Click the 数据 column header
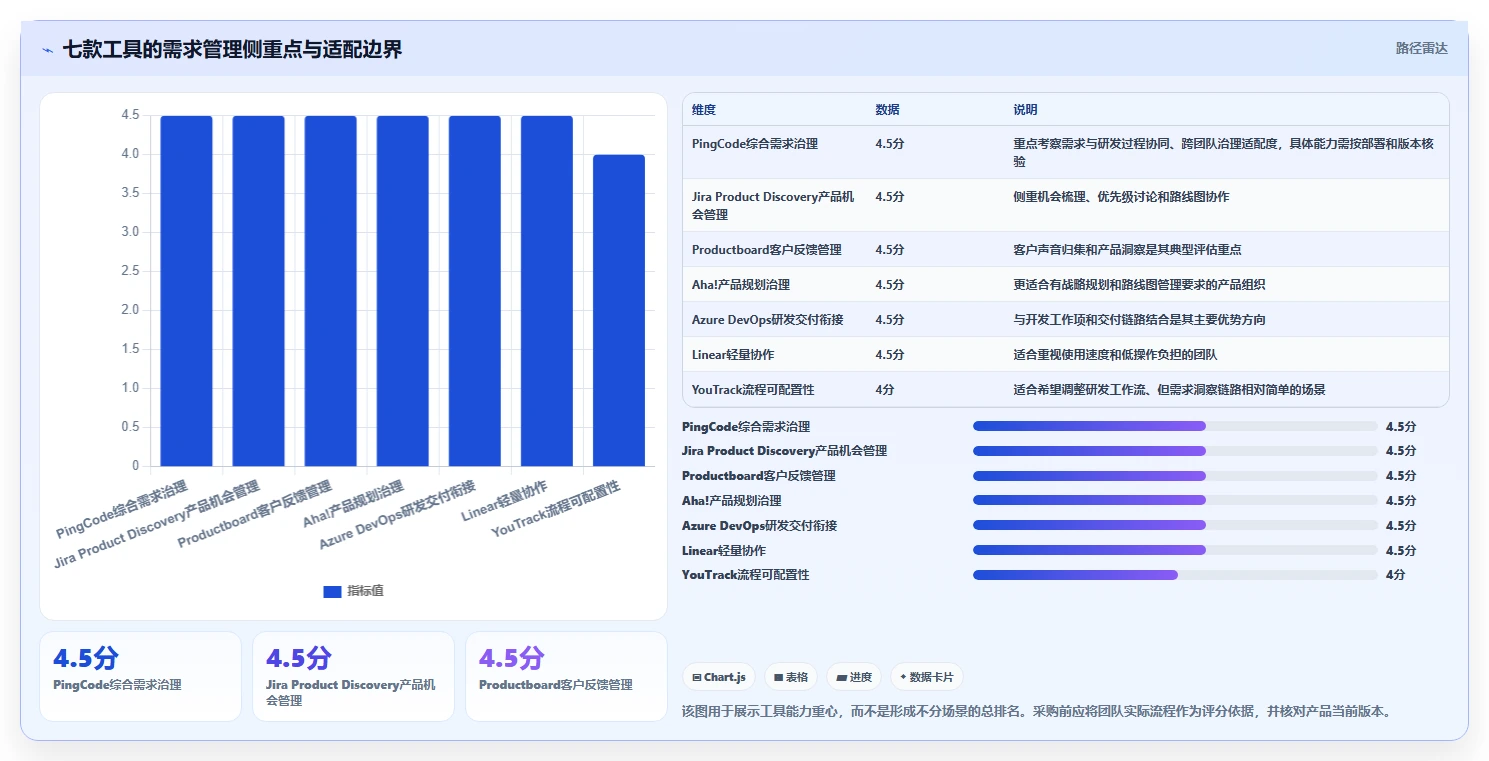1489x761 pixels. 887,110
